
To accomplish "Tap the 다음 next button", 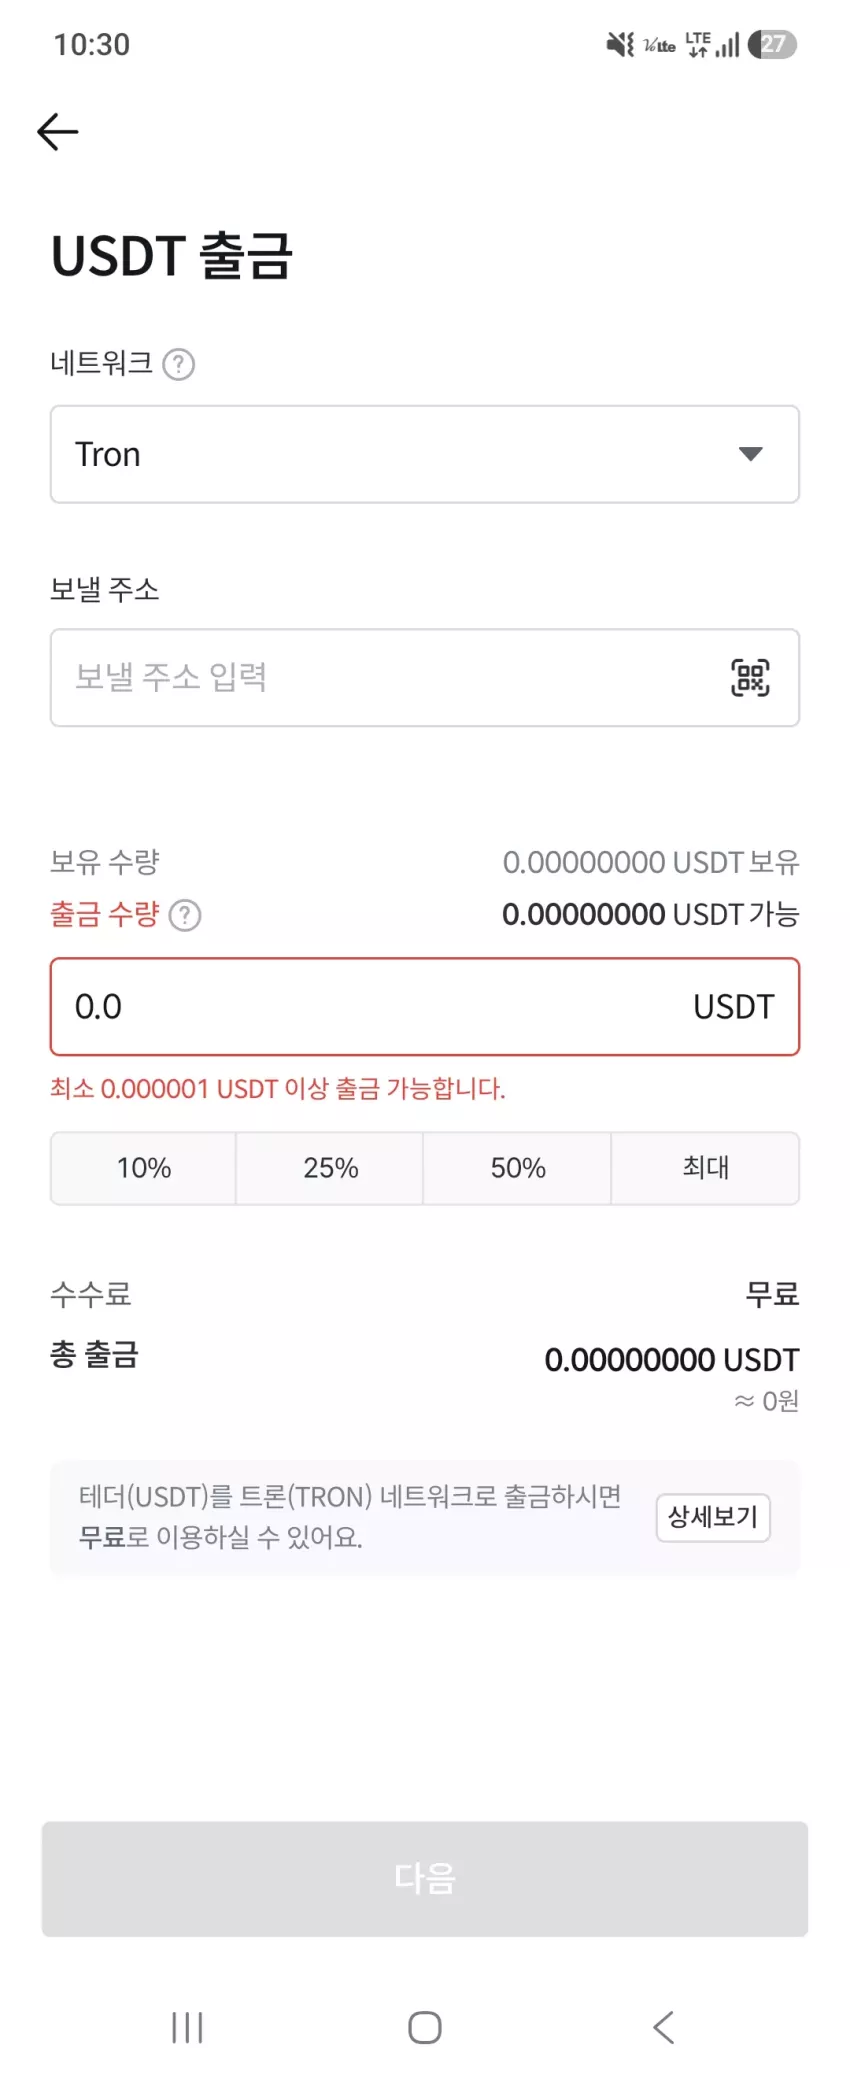I will [425, 1878].
